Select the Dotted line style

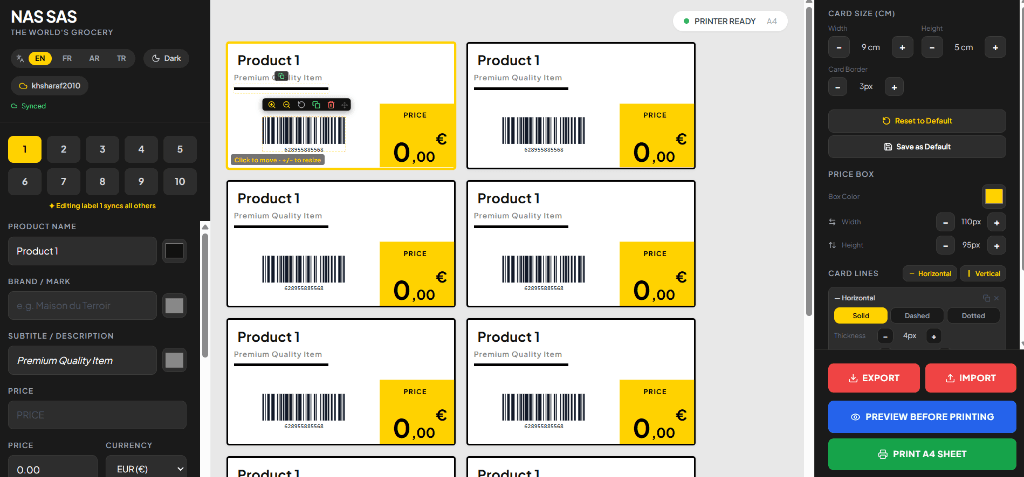coord(974,316)
